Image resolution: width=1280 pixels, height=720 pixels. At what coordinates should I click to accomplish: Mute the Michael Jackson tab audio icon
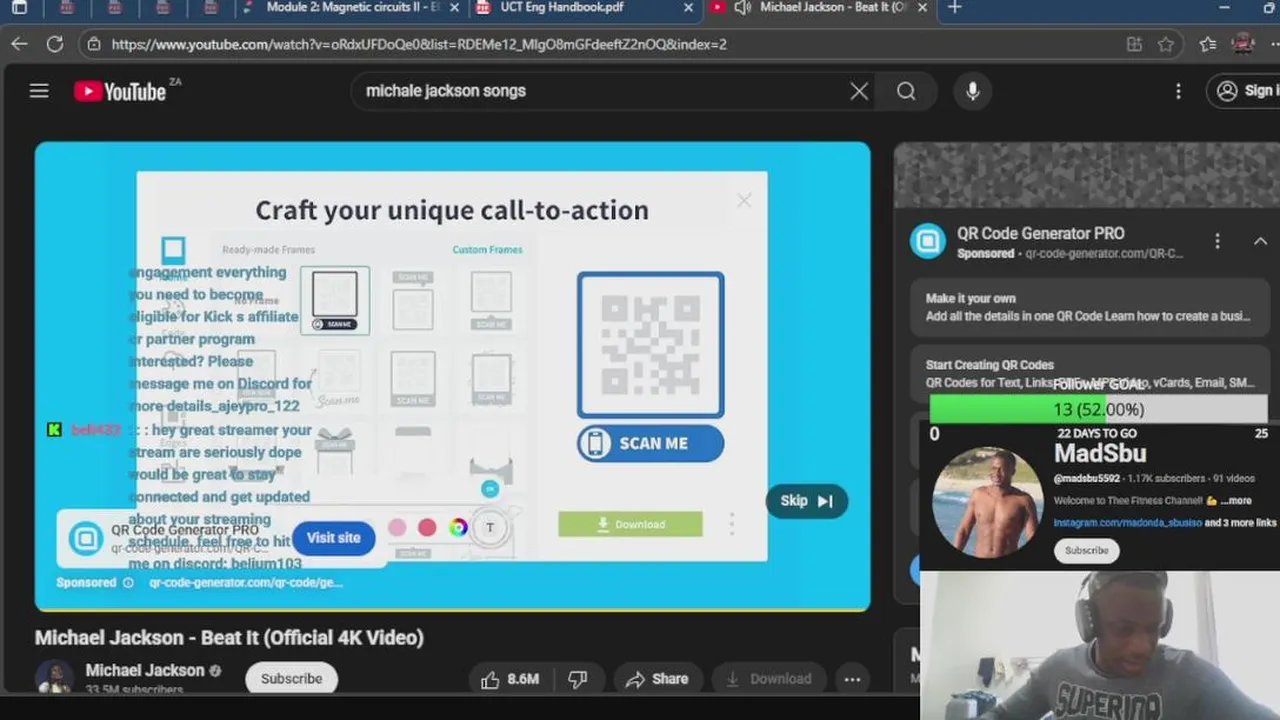(x=742, y=7)
